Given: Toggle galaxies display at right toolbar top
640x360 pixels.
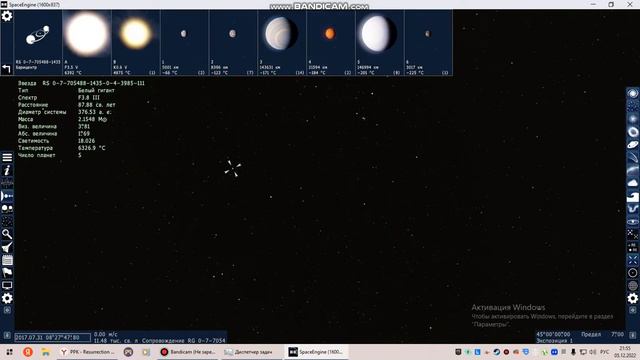Looking at the screenshot, I should (x=633, y=93).
